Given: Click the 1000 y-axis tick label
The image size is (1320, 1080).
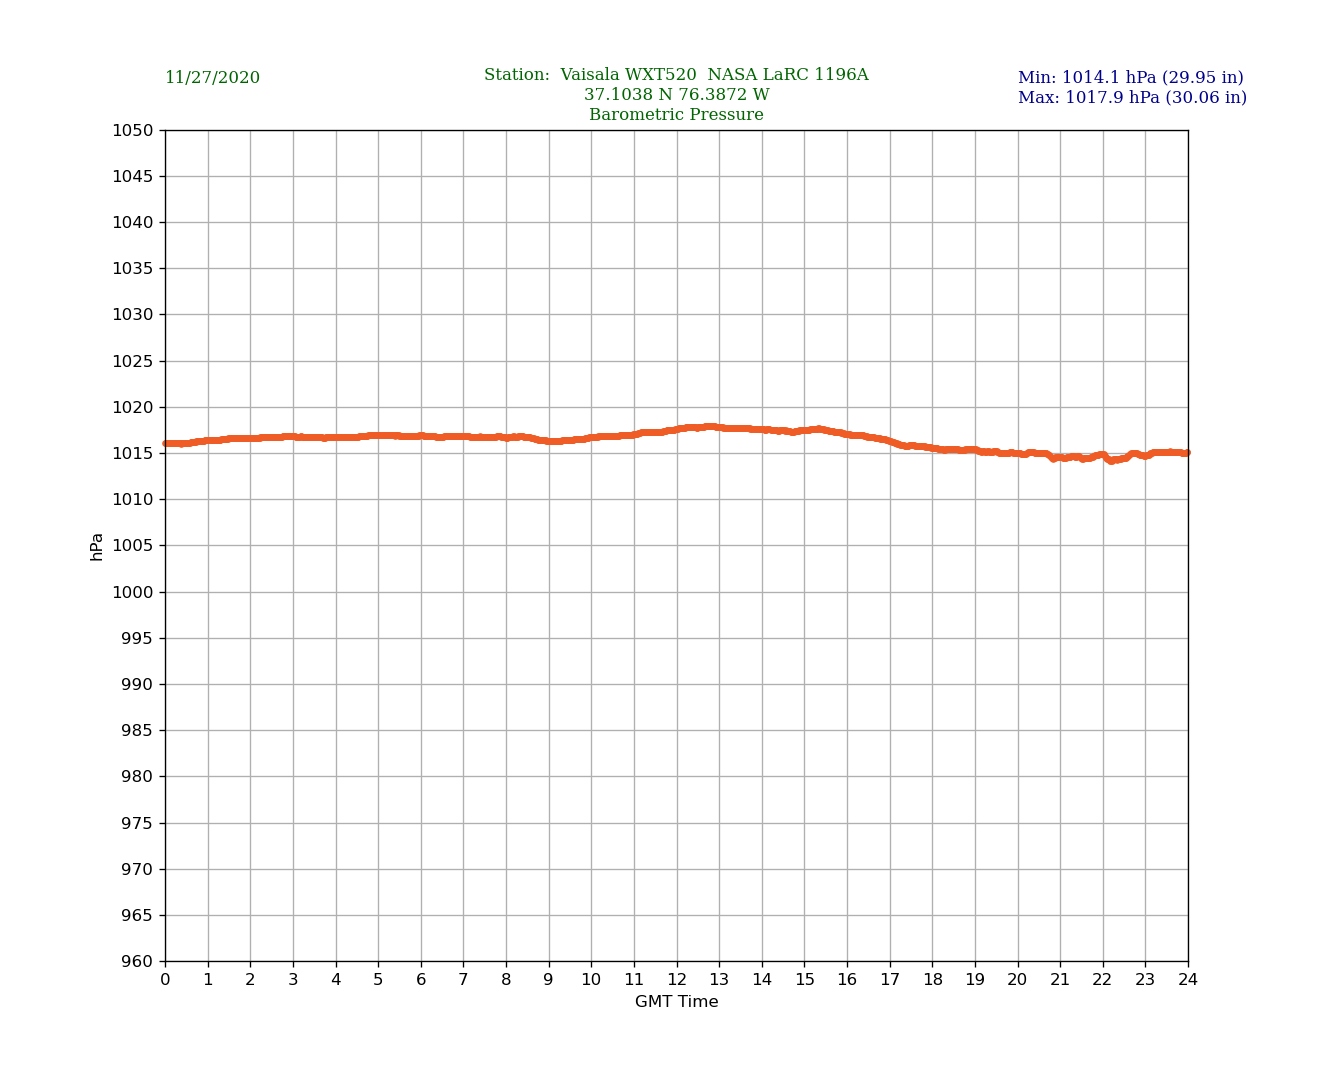Looking at the screenshot, I should (133, 592).
